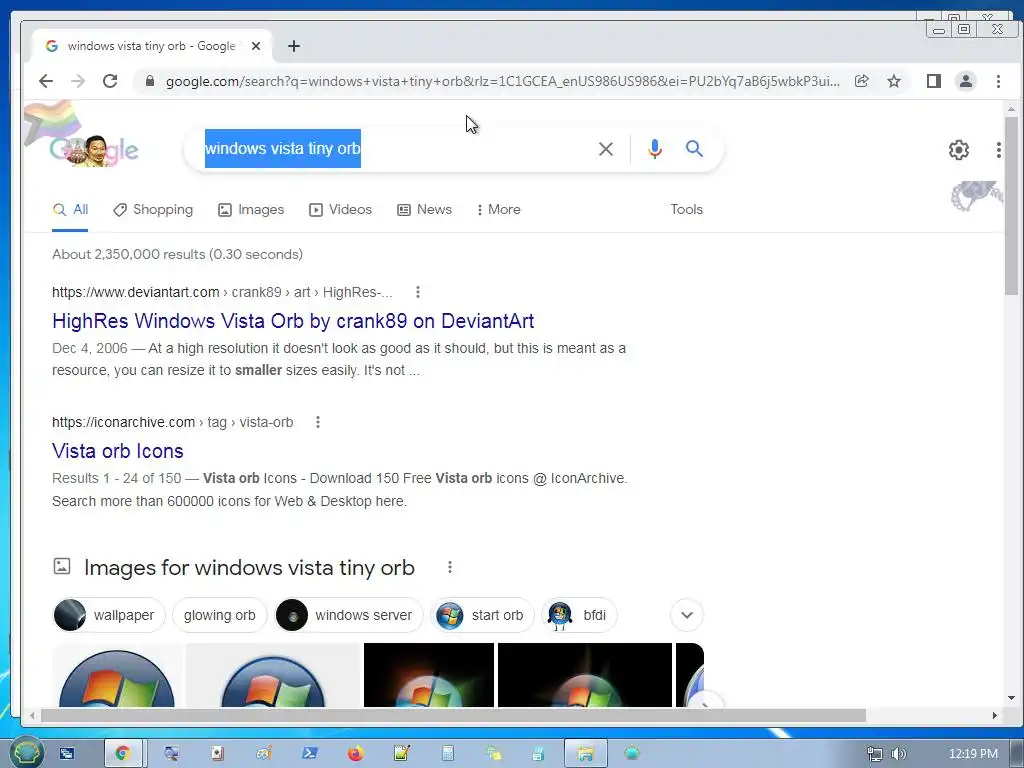Image resolution: width=1024 pixels, height=768 pixels.
Task: Filter images by glowing orb chip
Action: [219, 615]
